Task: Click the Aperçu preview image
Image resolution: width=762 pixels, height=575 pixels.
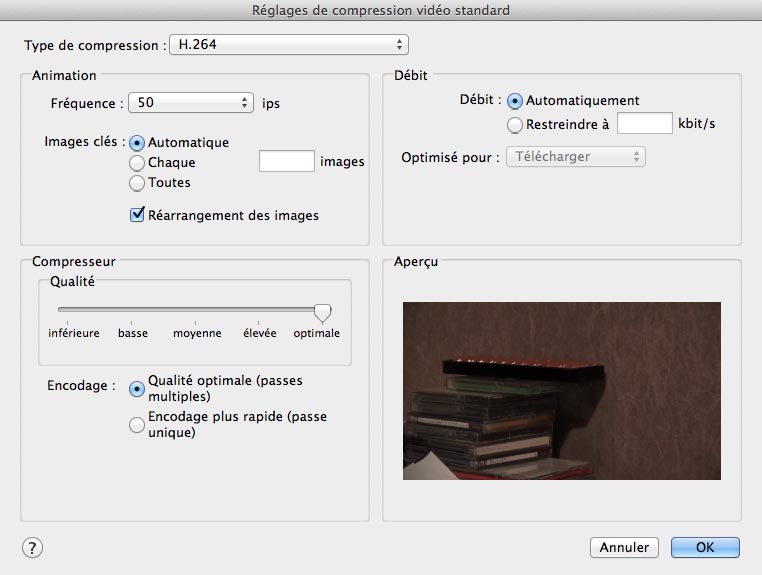Action: [562, 391]
